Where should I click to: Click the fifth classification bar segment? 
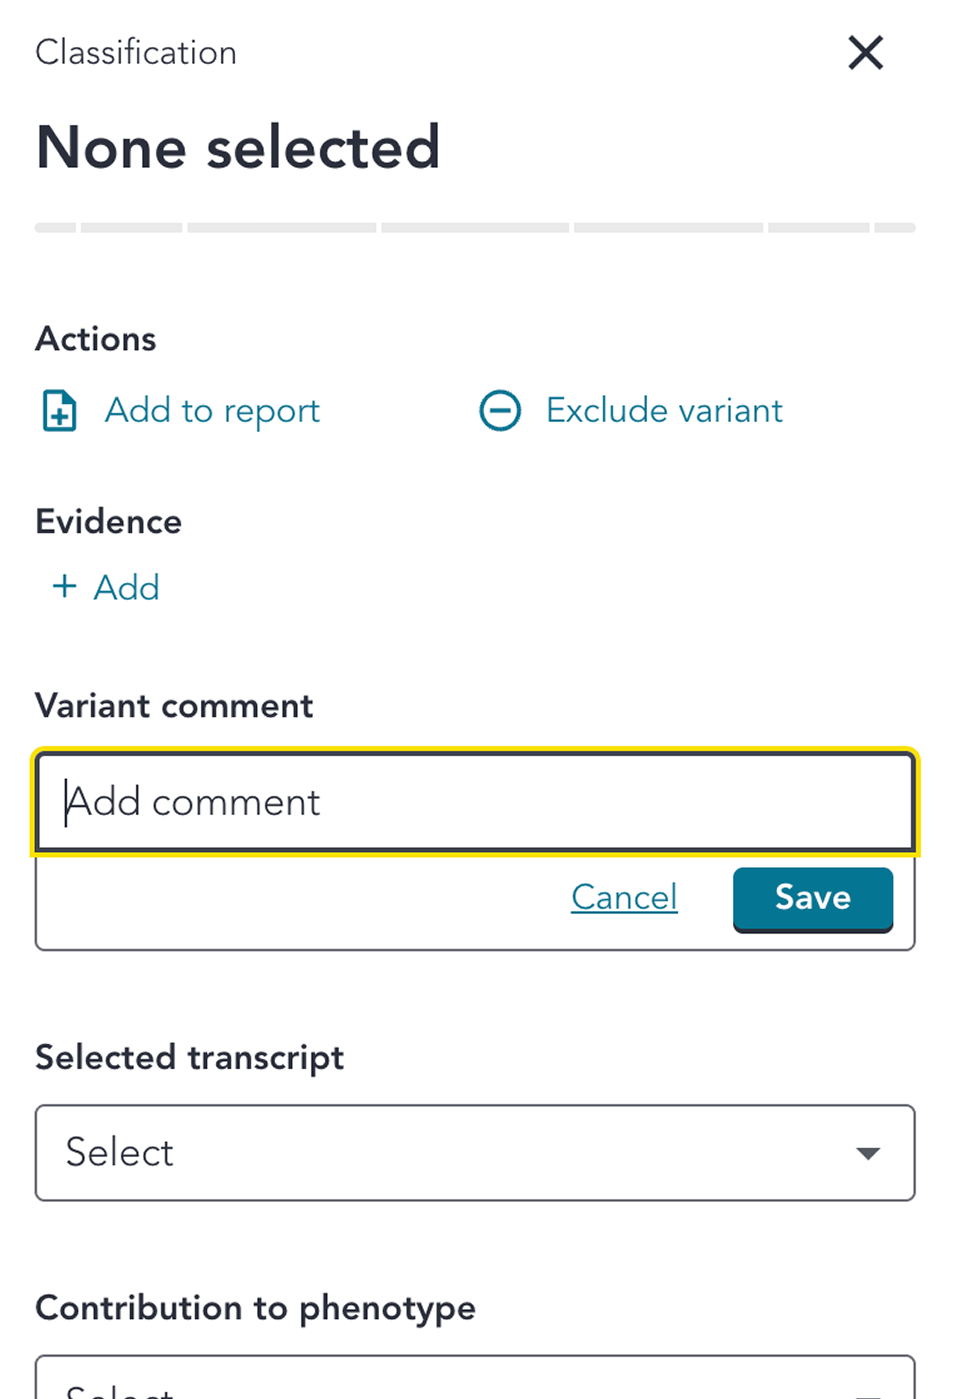pyautogui.click(x=668, y=228)
